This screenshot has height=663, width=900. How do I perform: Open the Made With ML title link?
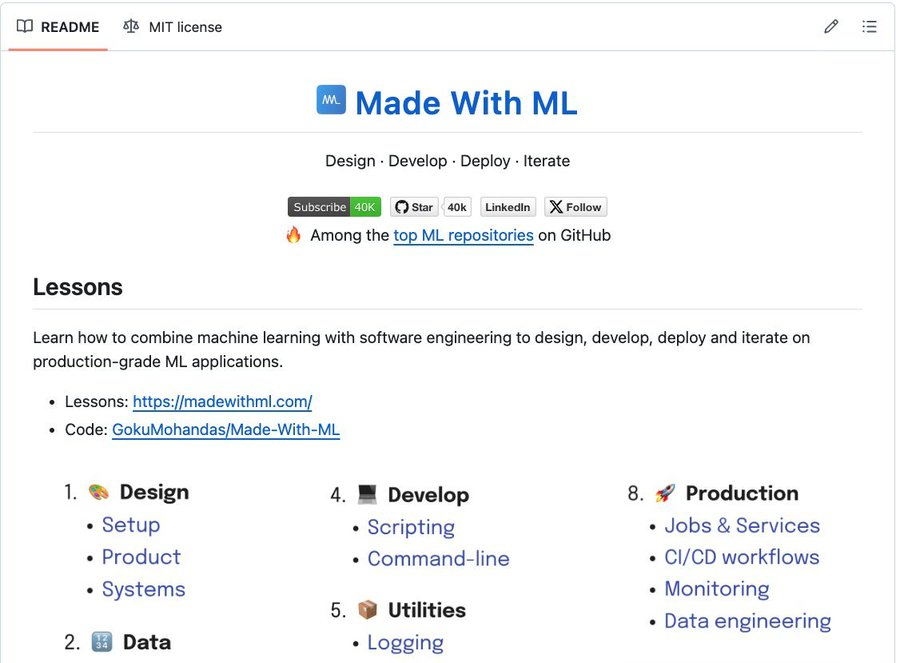click(x=466, y=103)
